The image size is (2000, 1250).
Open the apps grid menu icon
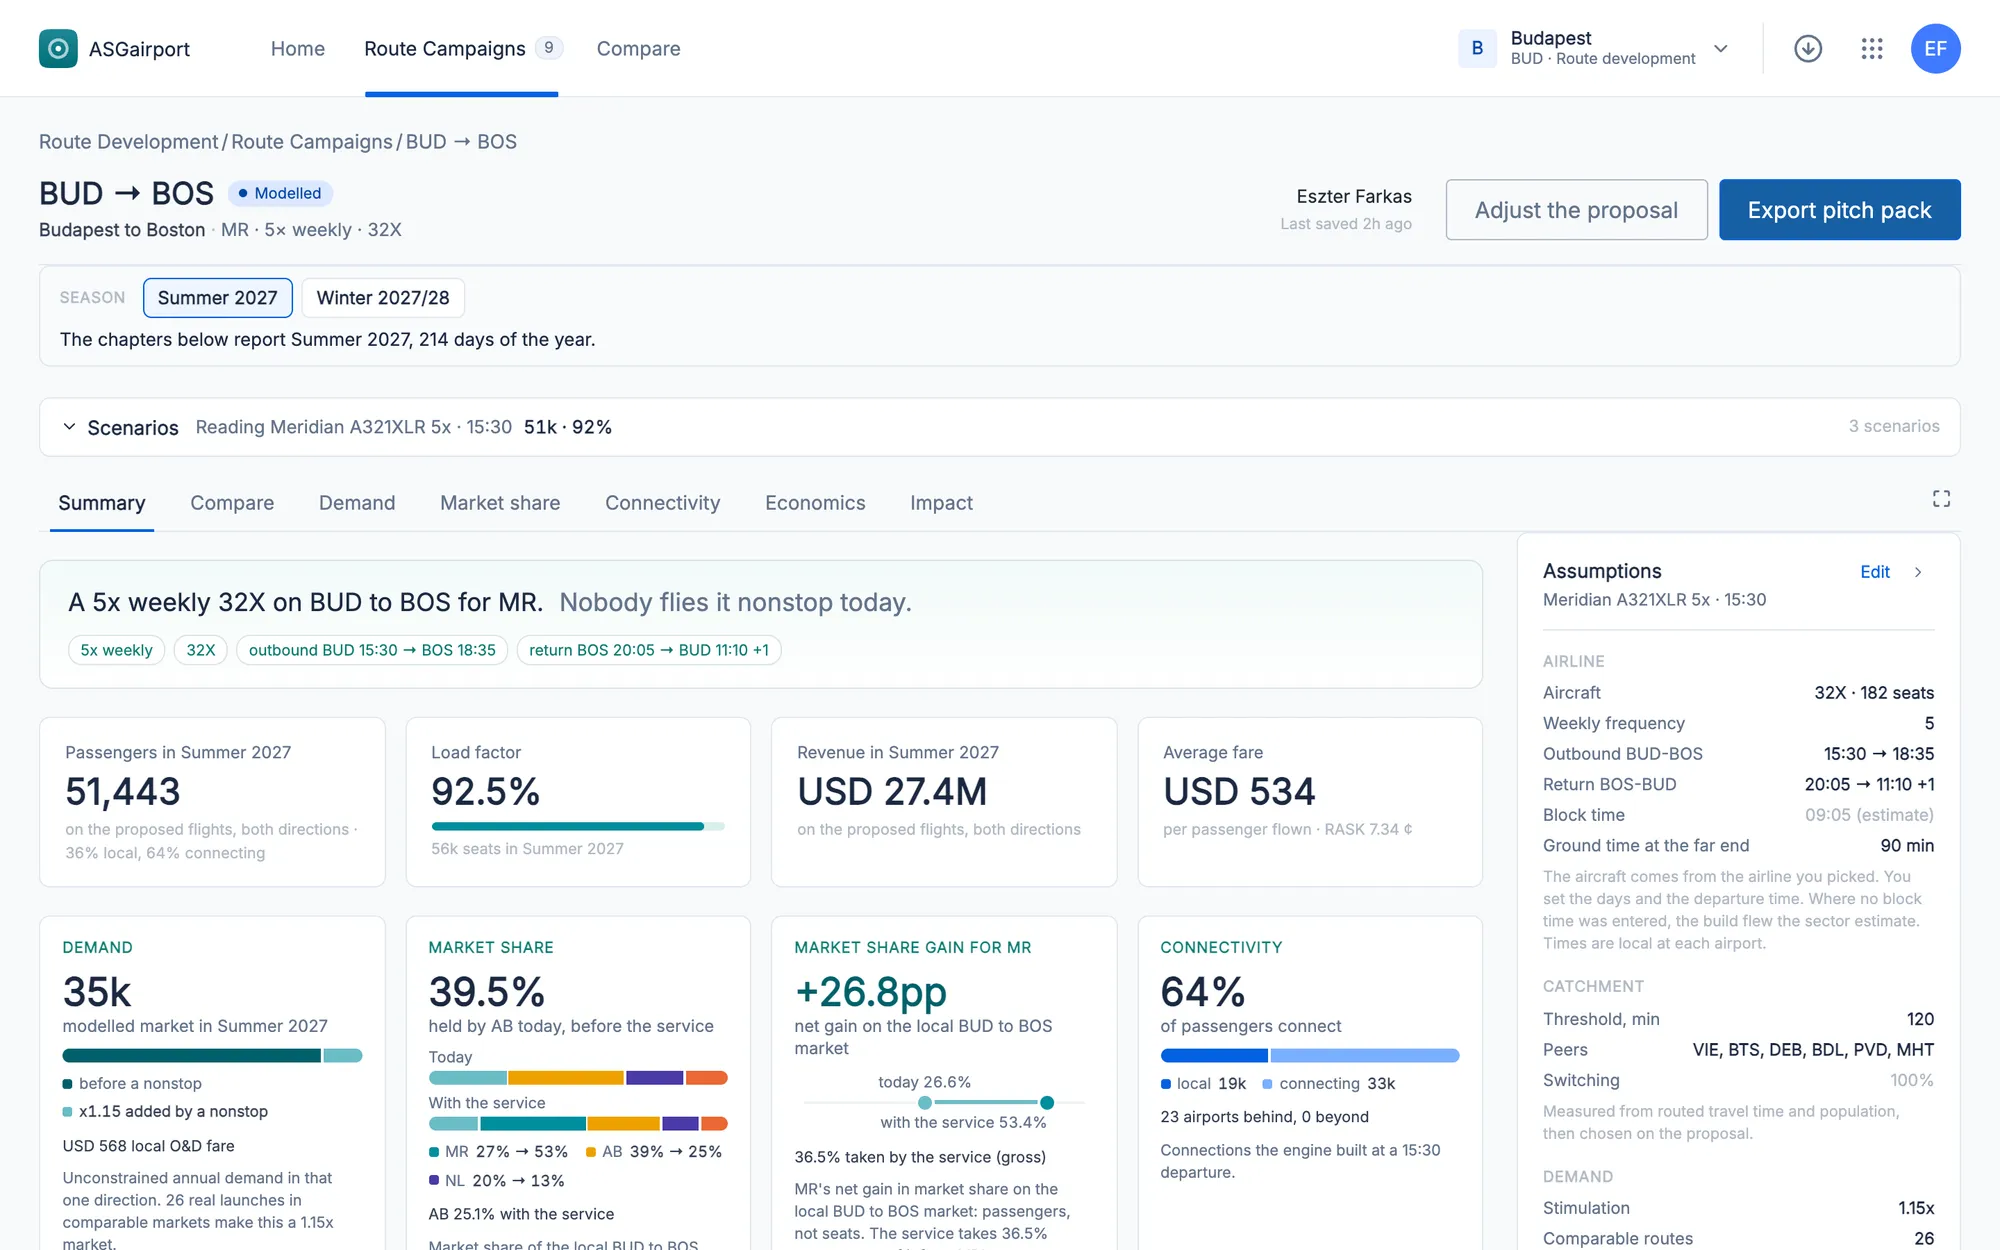pos(1872,48)
